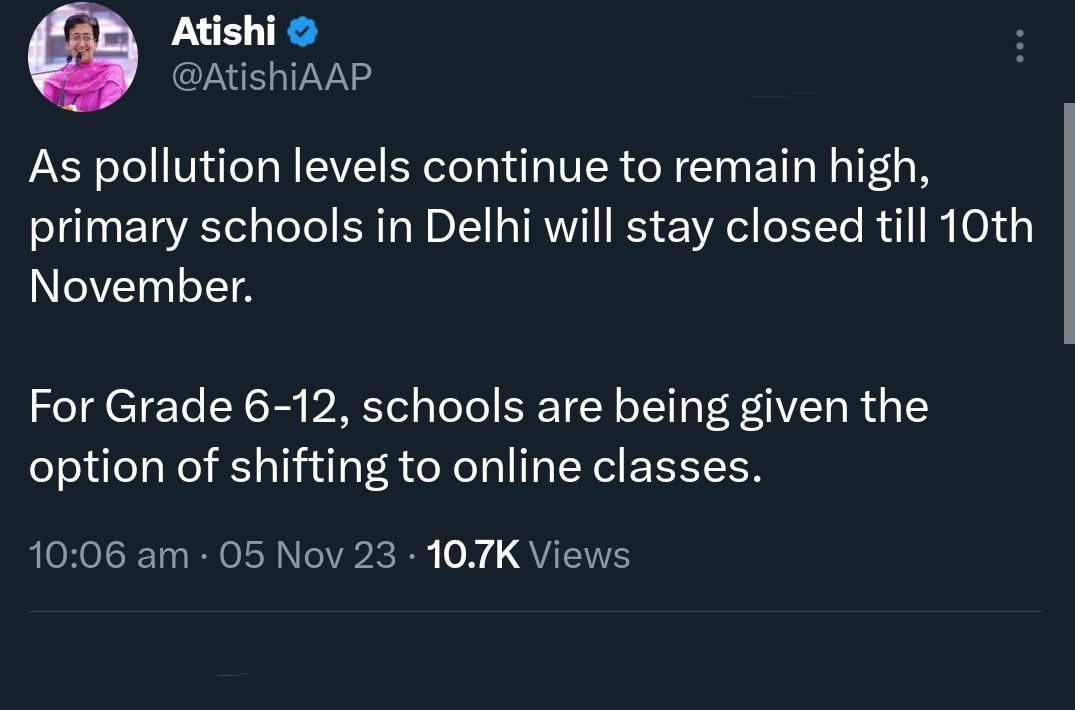Click the display name Atishi
This screenshot has height=710, width=1075.
(x=223, y=33)
